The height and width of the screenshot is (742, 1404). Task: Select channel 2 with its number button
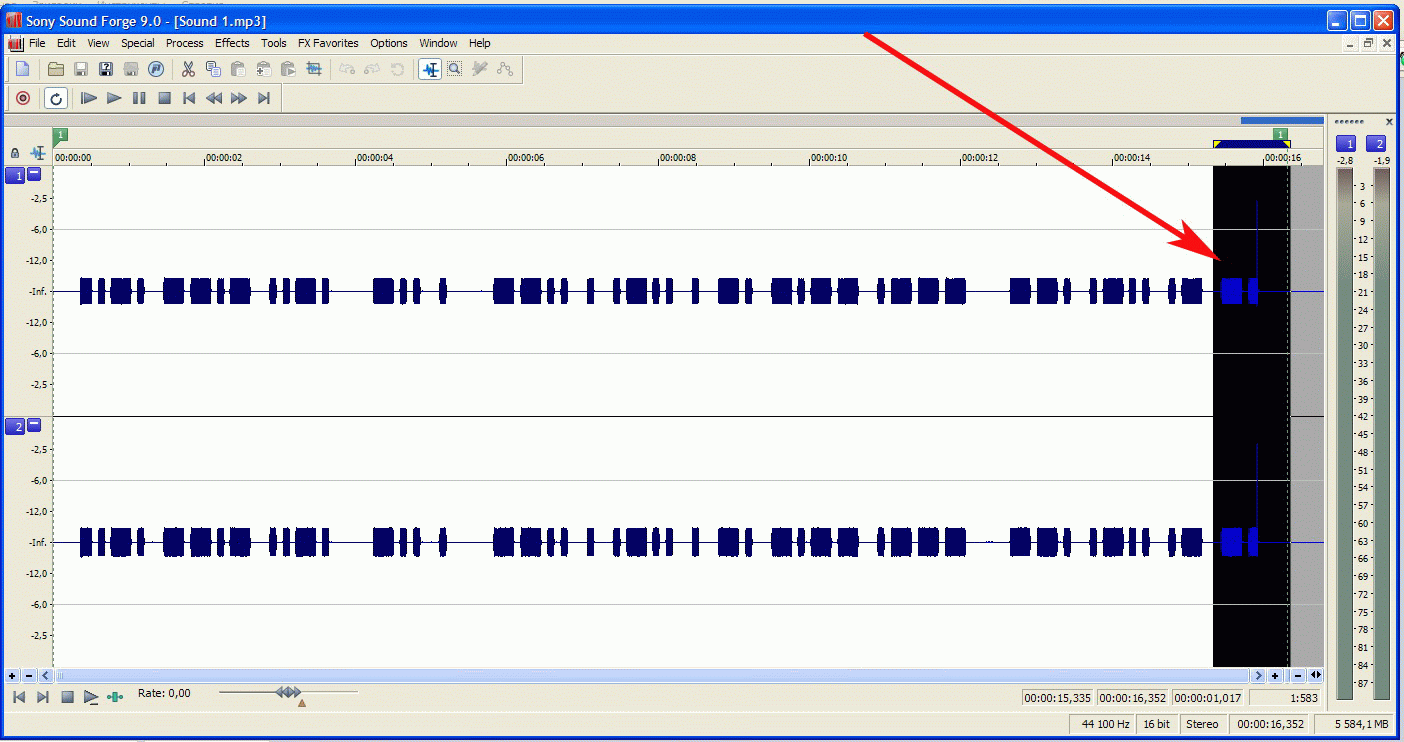coord(15,427)
